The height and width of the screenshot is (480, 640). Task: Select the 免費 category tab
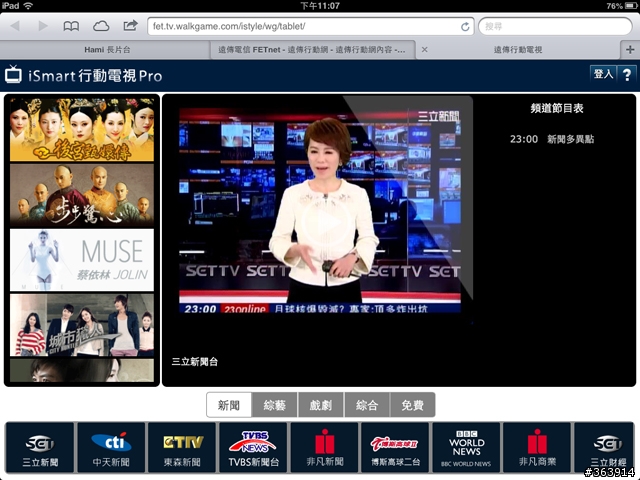point(412,405)
